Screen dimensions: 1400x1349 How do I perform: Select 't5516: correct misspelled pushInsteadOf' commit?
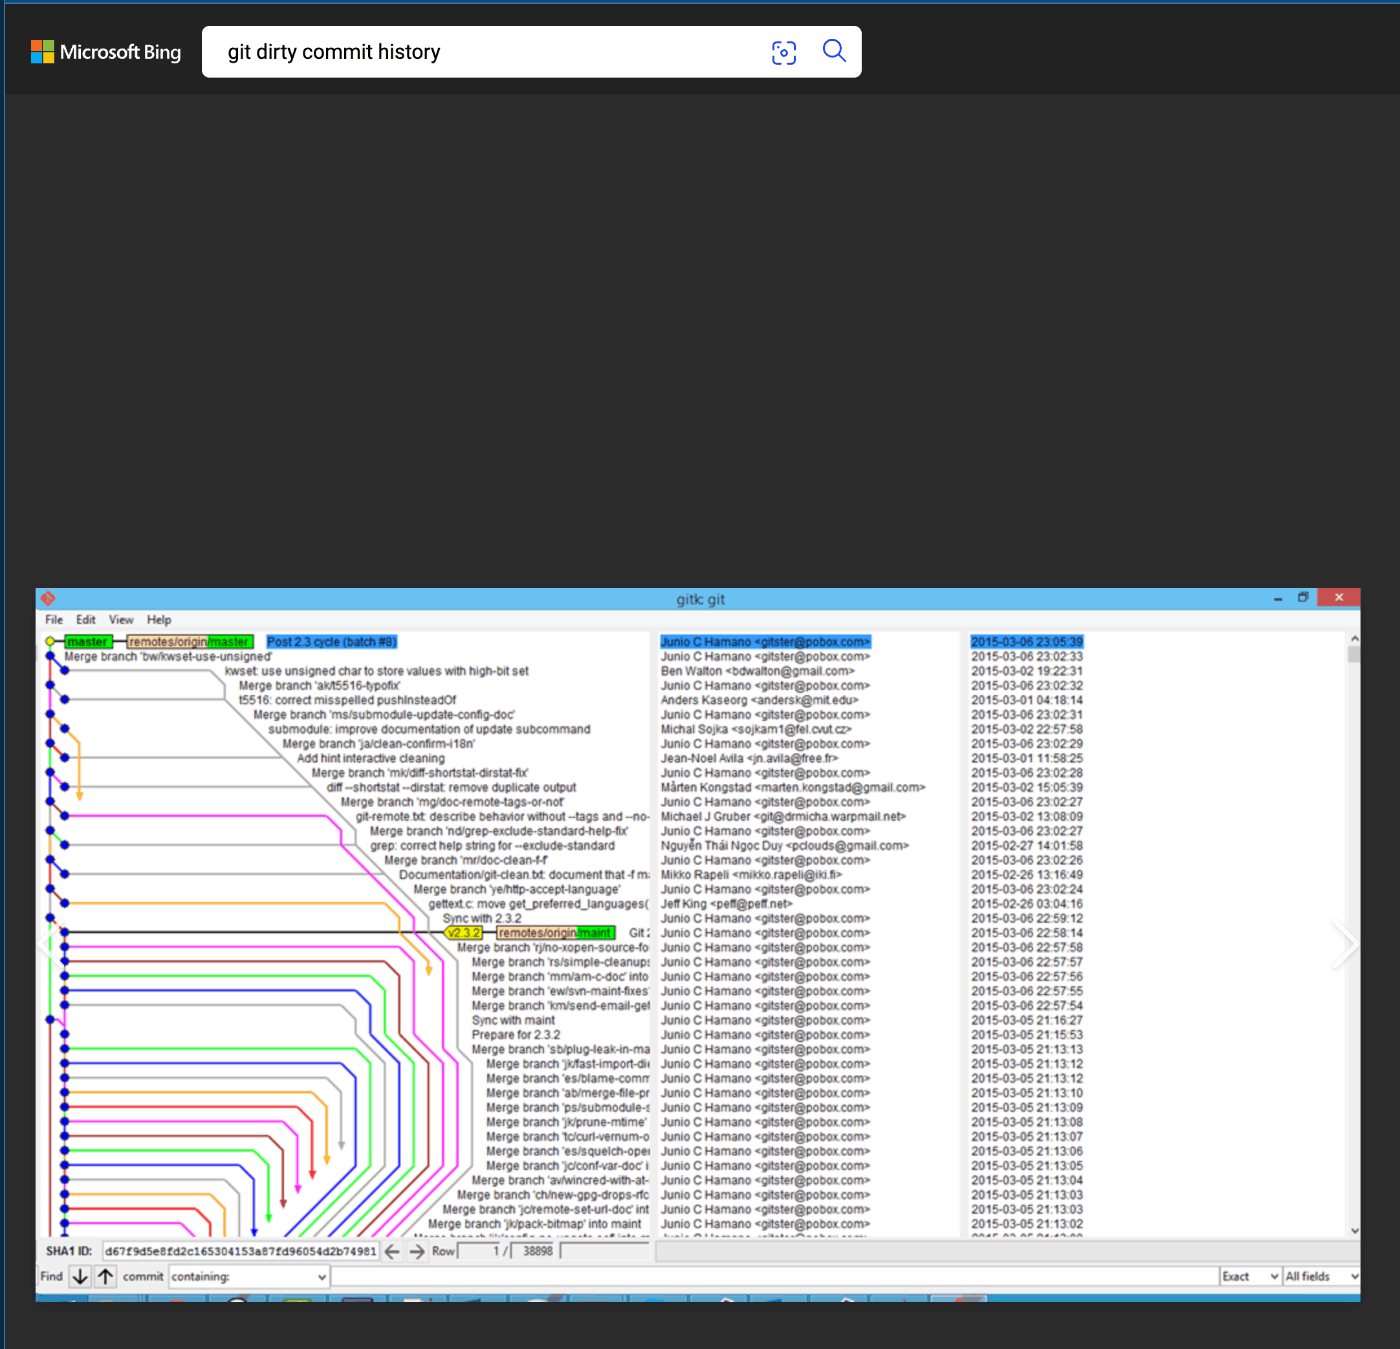click(x=347, y=700)
